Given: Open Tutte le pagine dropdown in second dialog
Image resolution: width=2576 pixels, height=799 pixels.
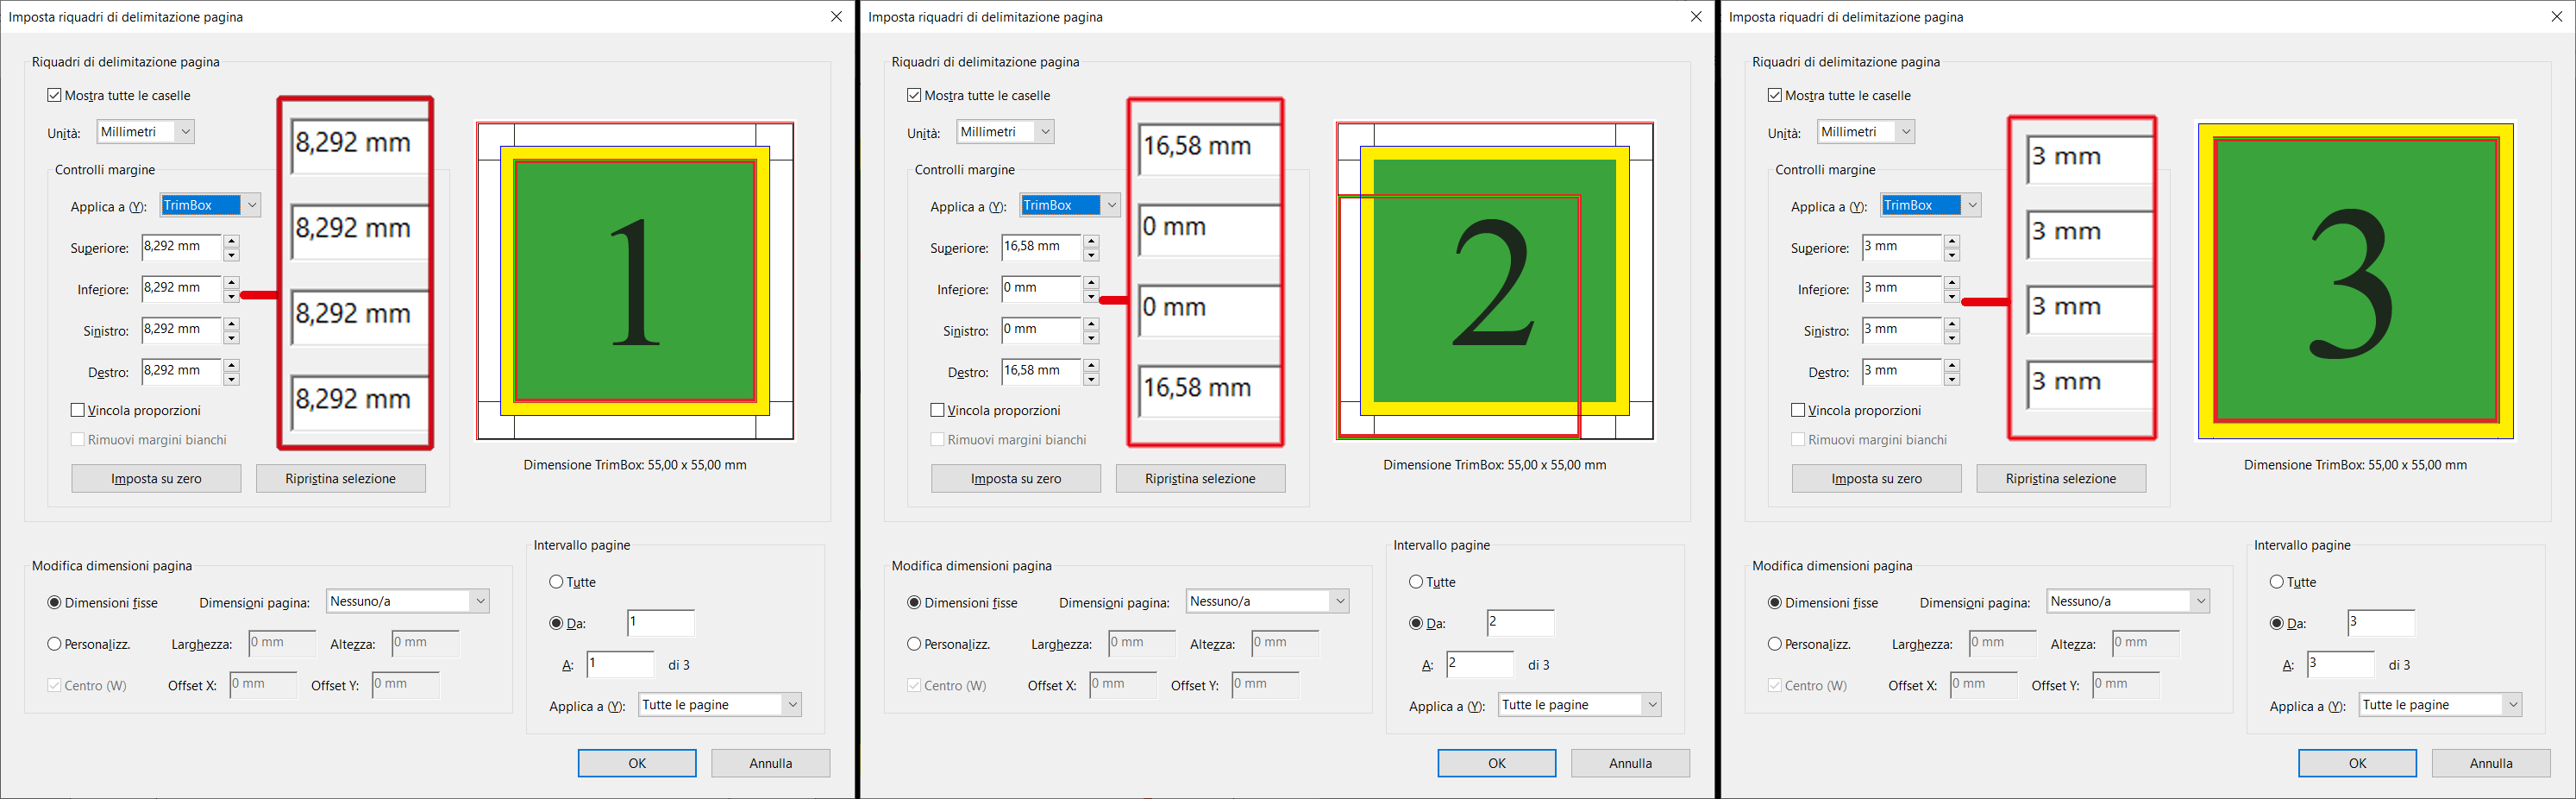Looking at the screenshot, I should pyautogui.click(x=1580, y=705).
